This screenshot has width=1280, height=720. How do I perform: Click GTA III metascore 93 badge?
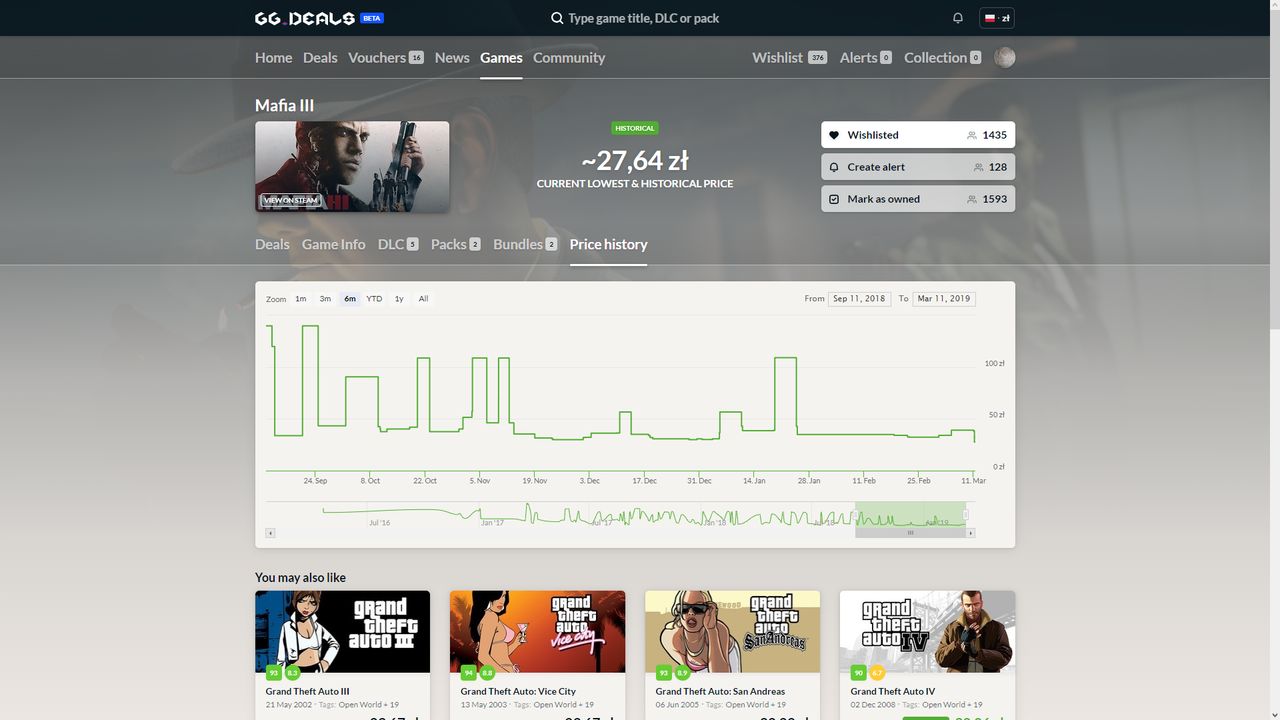click(272, 673)
